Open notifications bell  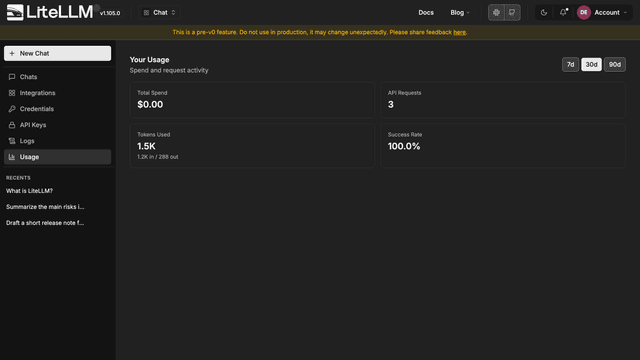[x=563, y=13]
